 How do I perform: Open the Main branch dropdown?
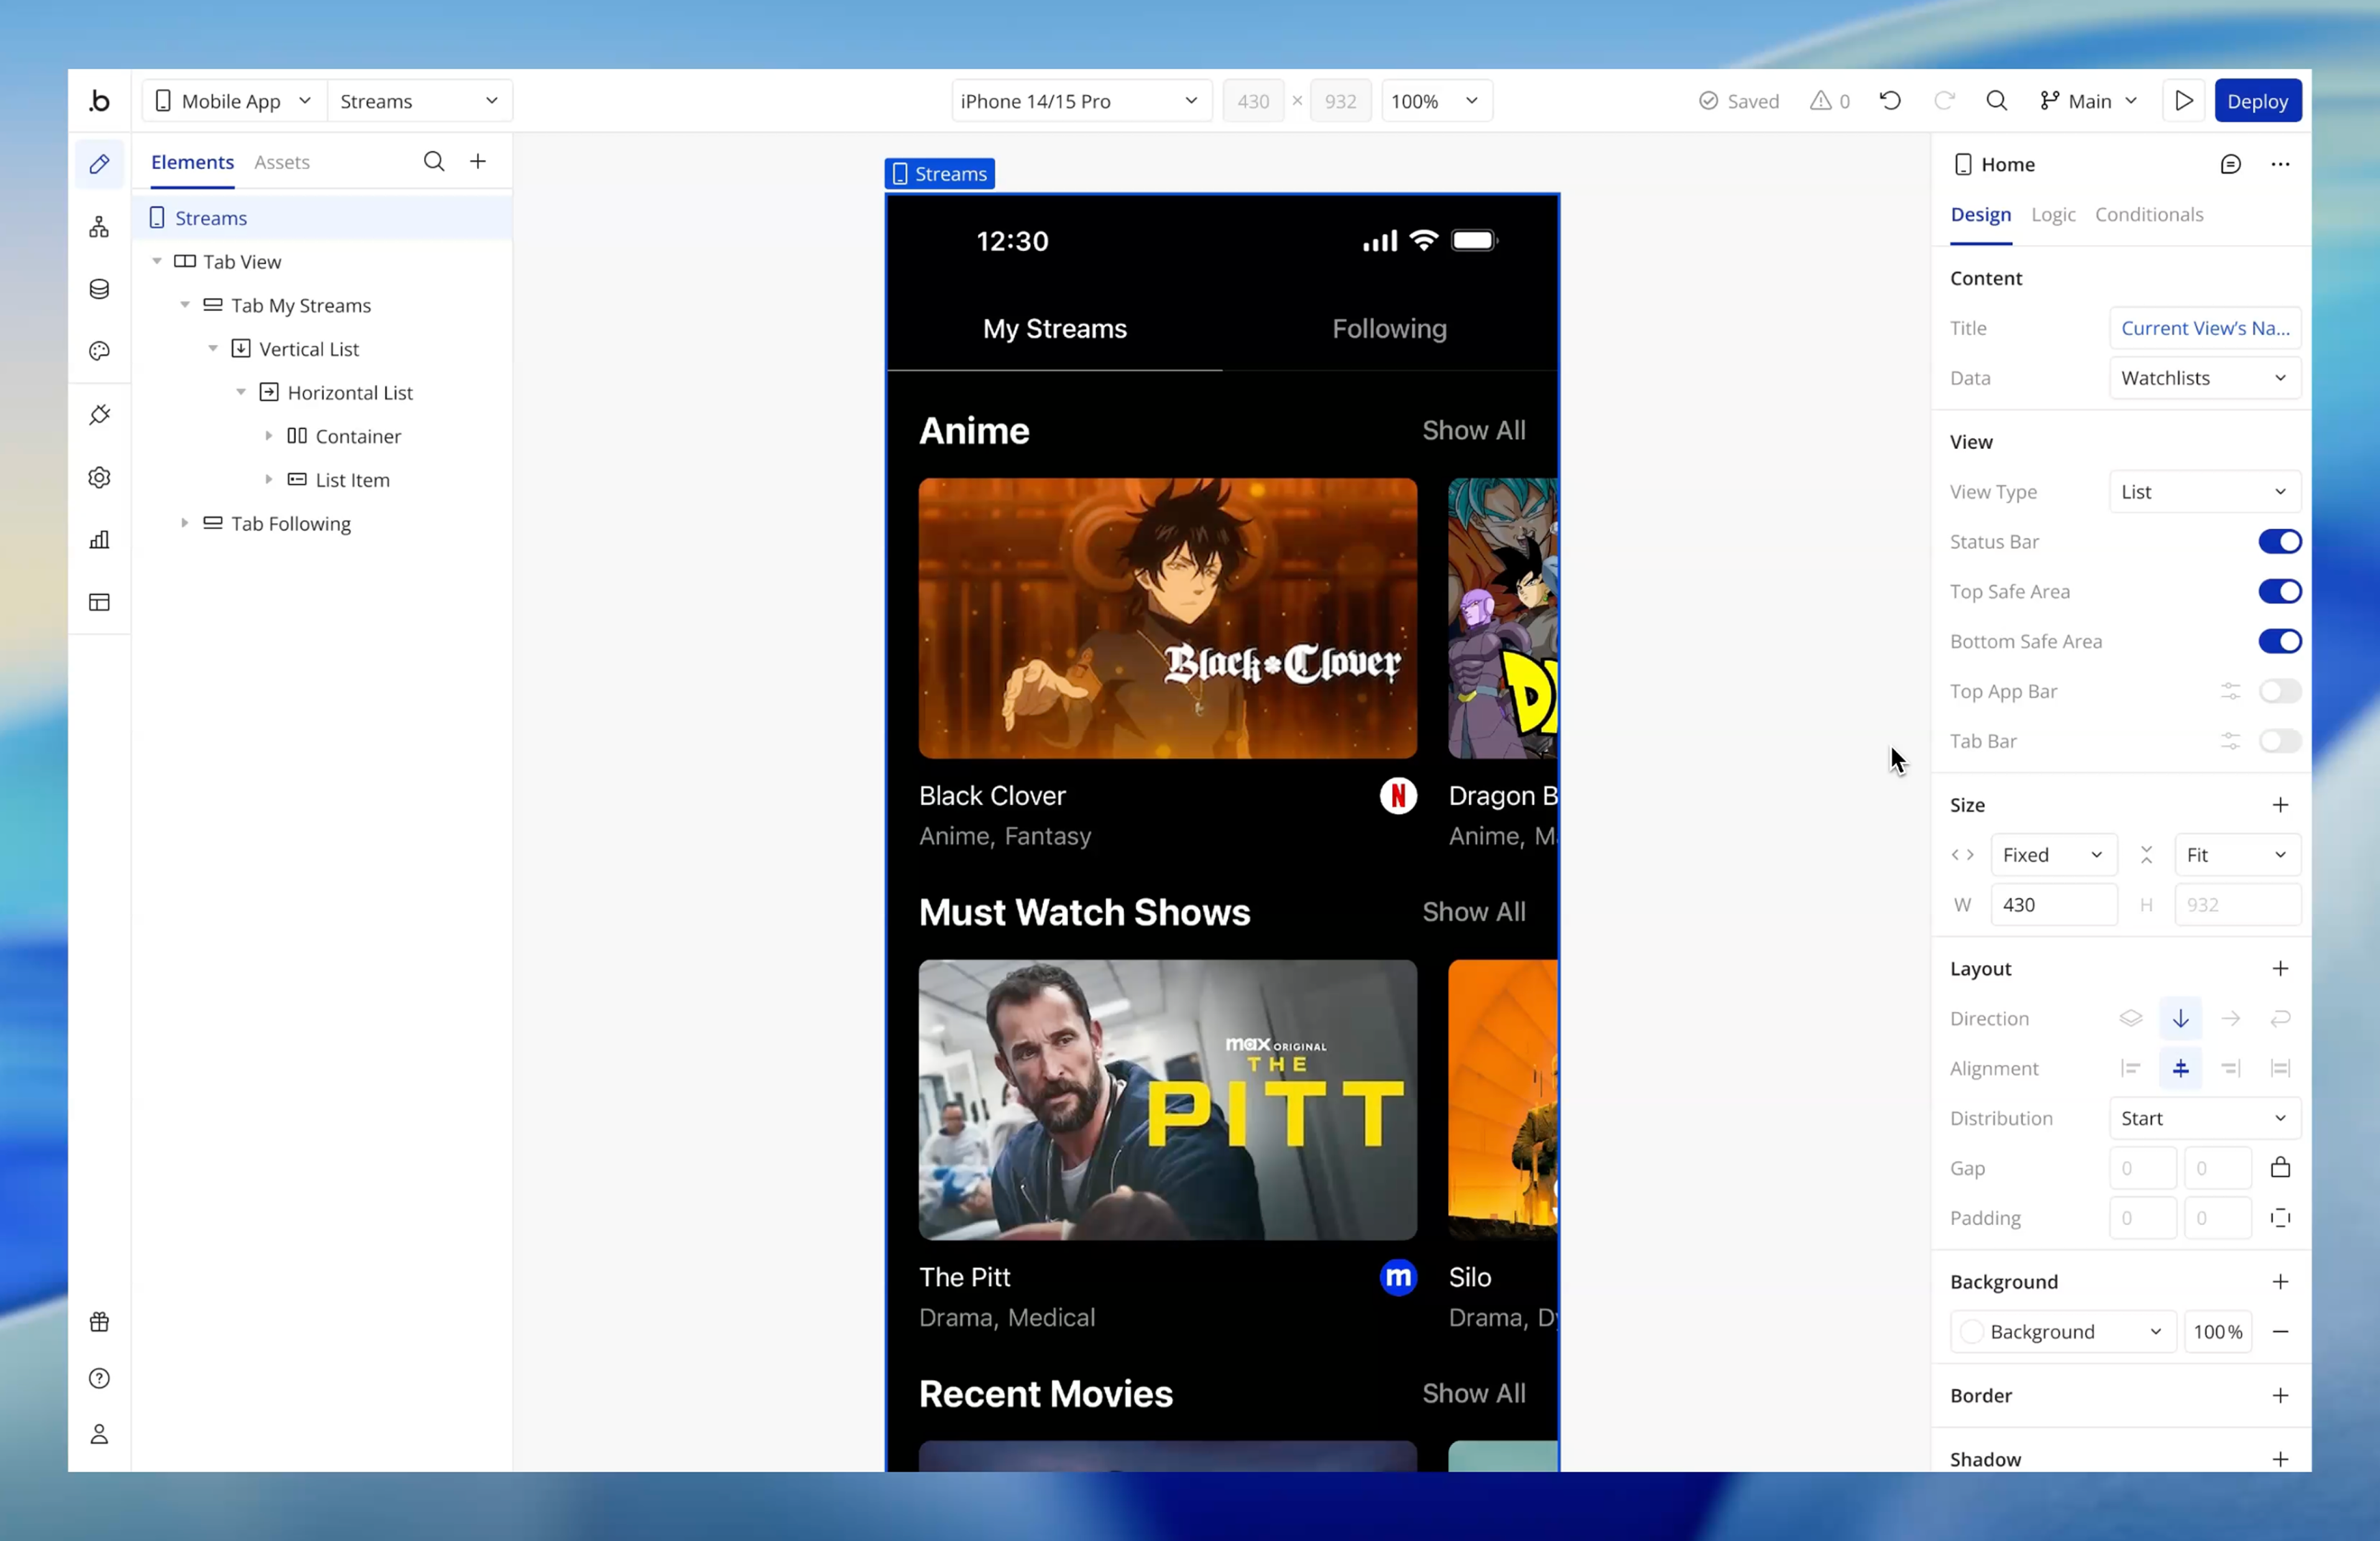(x=2089, y=101)
